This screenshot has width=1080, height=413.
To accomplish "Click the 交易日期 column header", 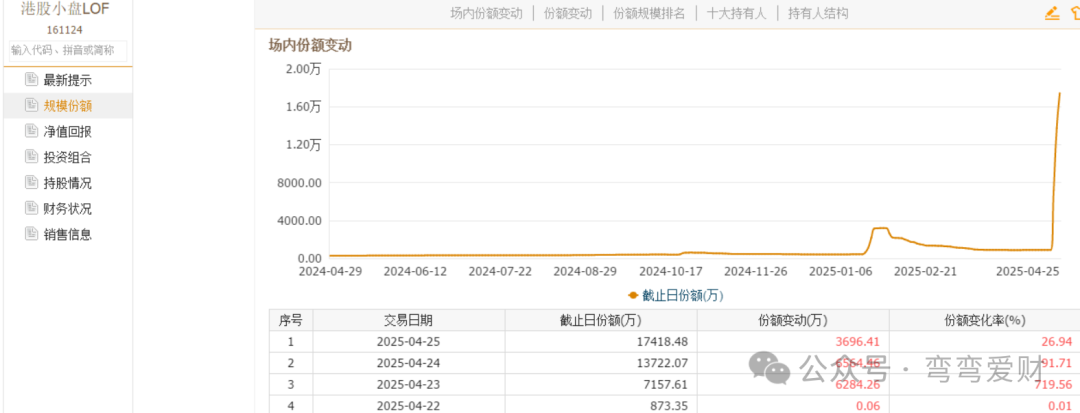I will click(408, 320).
